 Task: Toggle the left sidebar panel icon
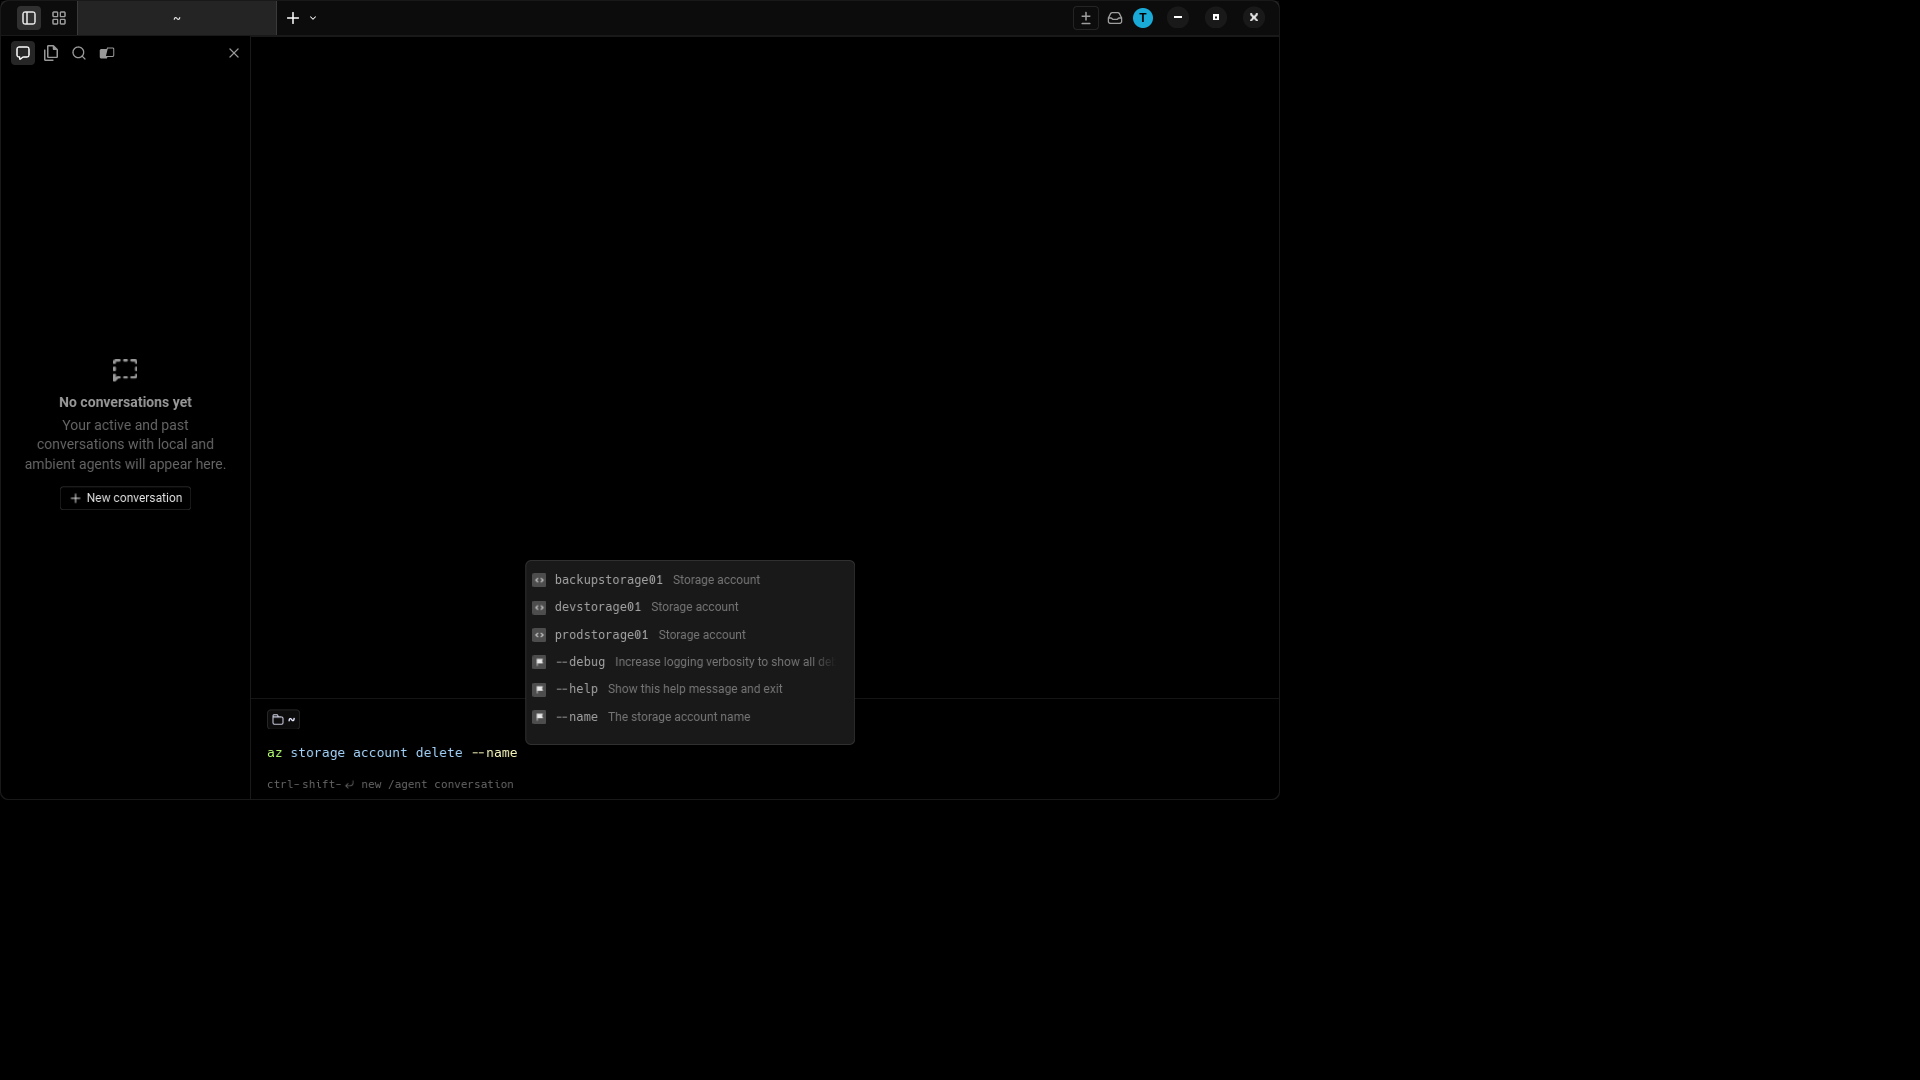pos(29,18)
